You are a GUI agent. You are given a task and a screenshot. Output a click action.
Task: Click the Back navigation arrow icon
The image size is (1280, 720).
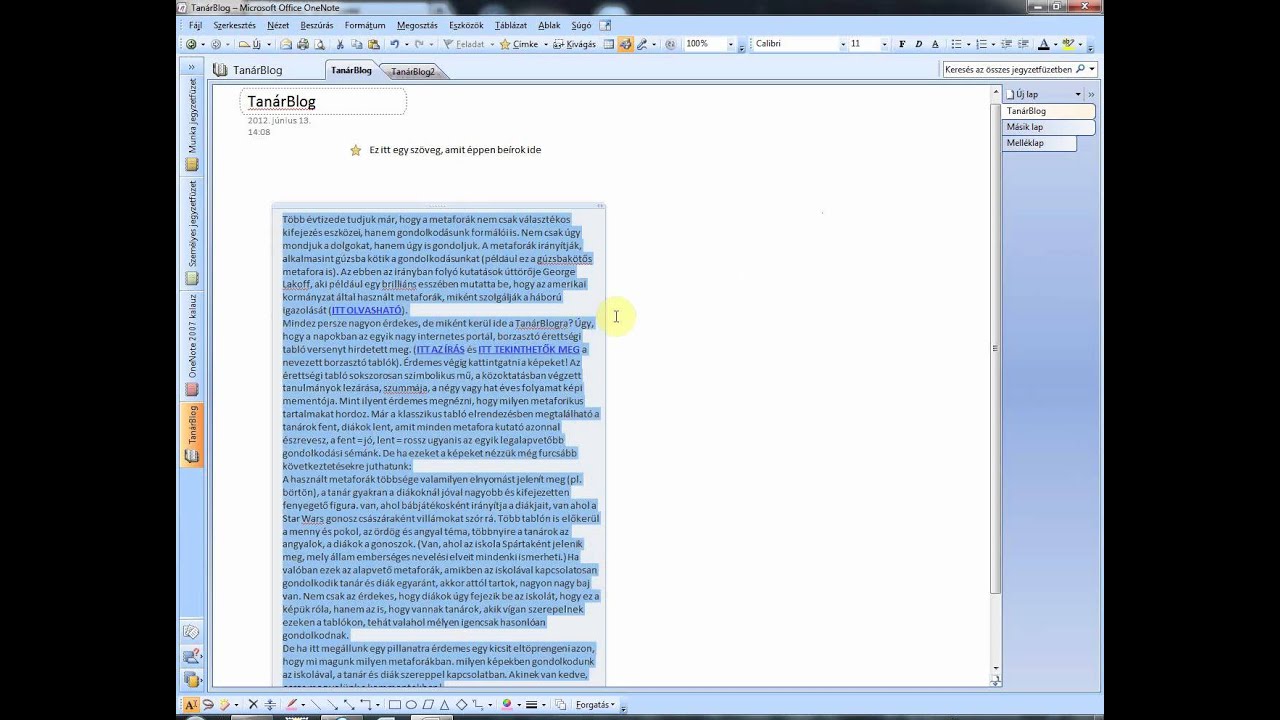191,44
